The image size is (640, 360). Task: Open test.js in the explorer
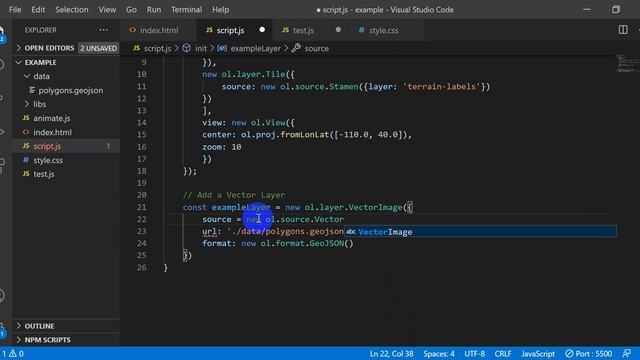point(44,174)
